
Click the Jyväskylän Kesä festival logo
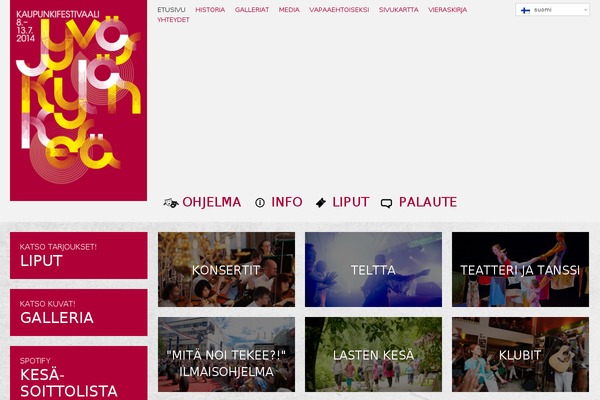pos(78,100)
